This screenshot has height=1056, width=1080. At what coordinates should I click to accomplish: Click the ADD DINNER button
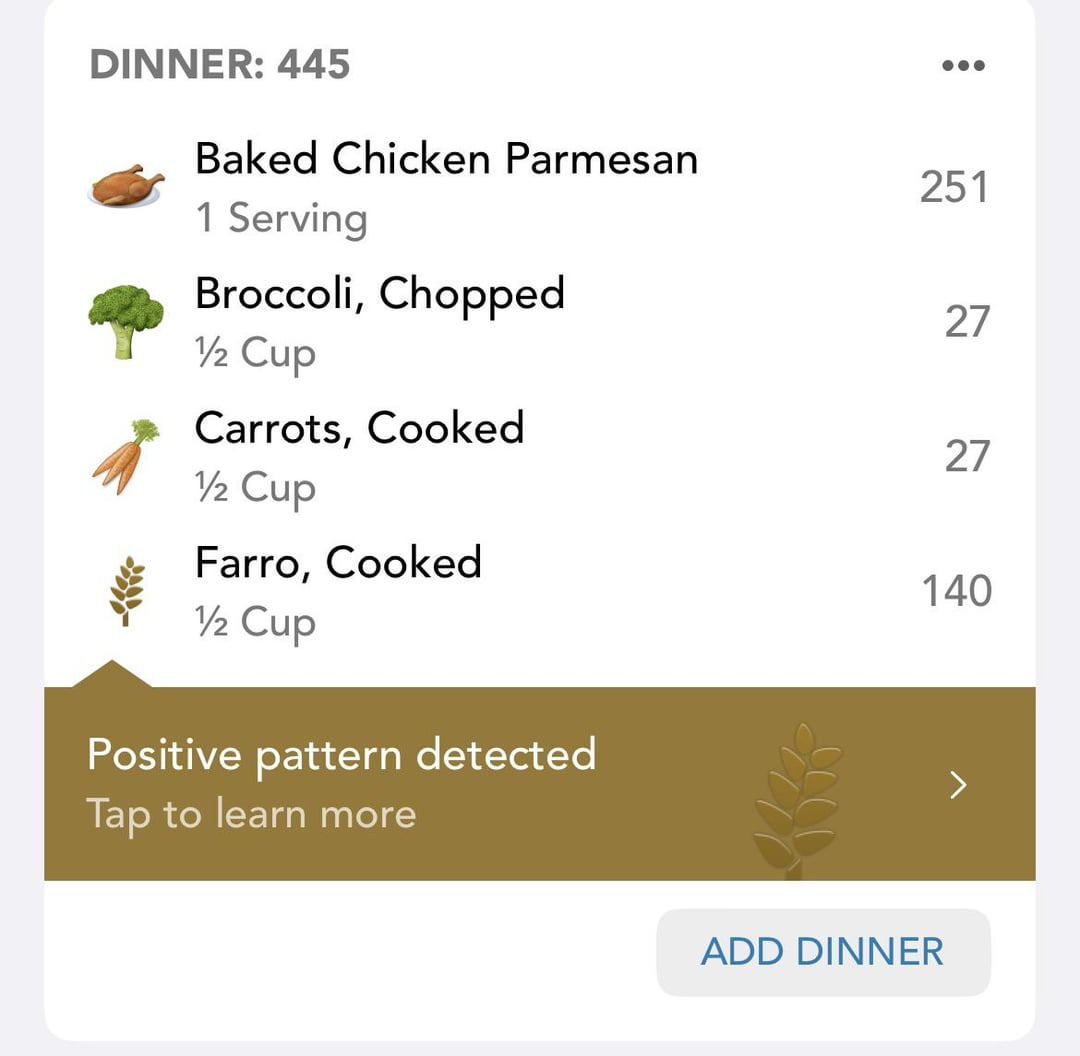point(823,952)
